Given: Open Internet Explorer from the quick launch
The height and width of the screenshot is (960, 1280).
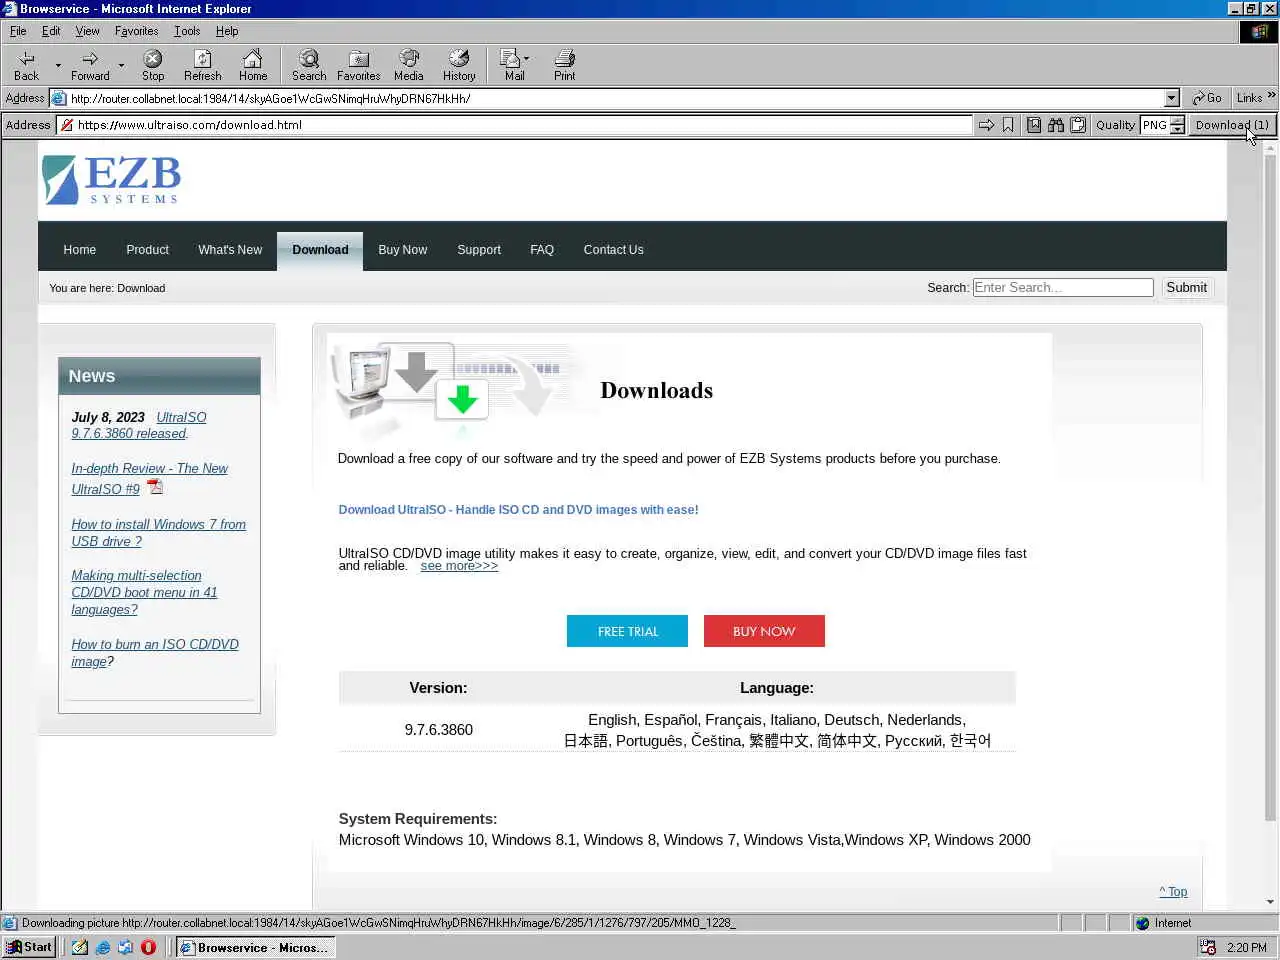Looking at the screenshot, I should point(103,947).
